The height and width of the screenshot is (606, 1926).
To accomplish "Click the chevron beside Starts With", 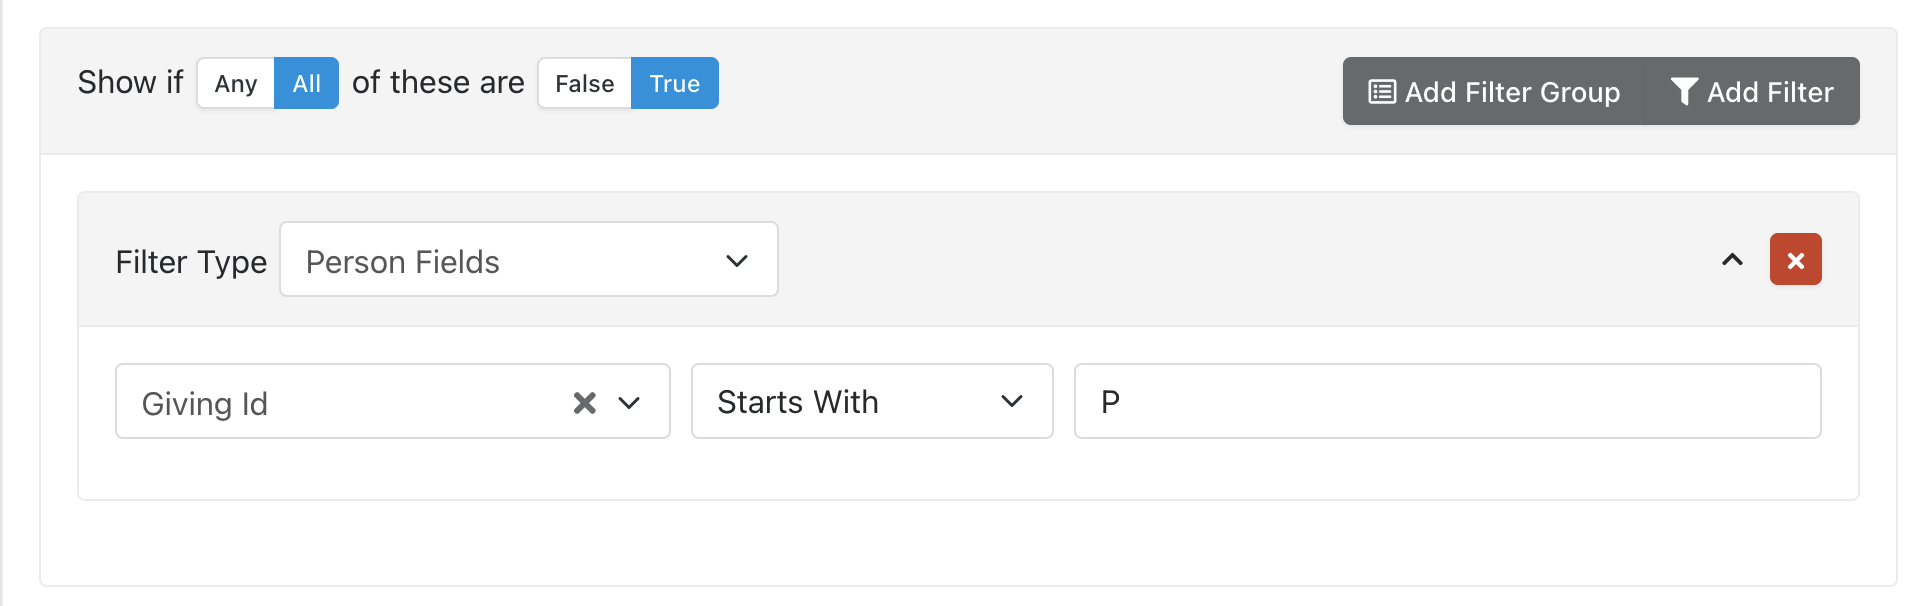I will coord(1012,402).
